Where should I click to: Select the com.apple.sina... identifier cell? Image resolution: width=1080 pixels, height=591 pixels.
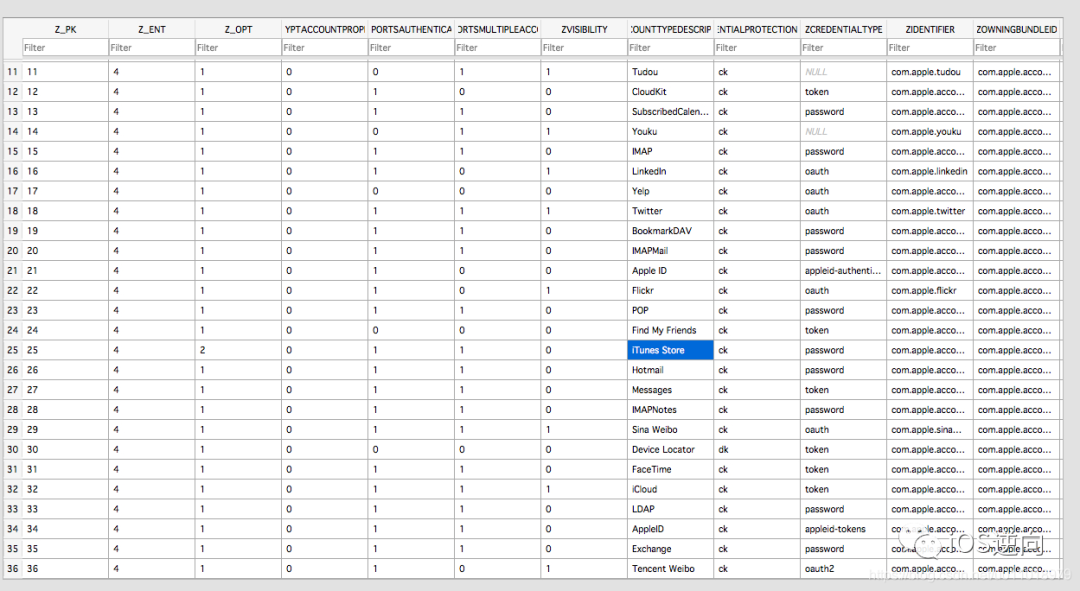click(930, 430)
